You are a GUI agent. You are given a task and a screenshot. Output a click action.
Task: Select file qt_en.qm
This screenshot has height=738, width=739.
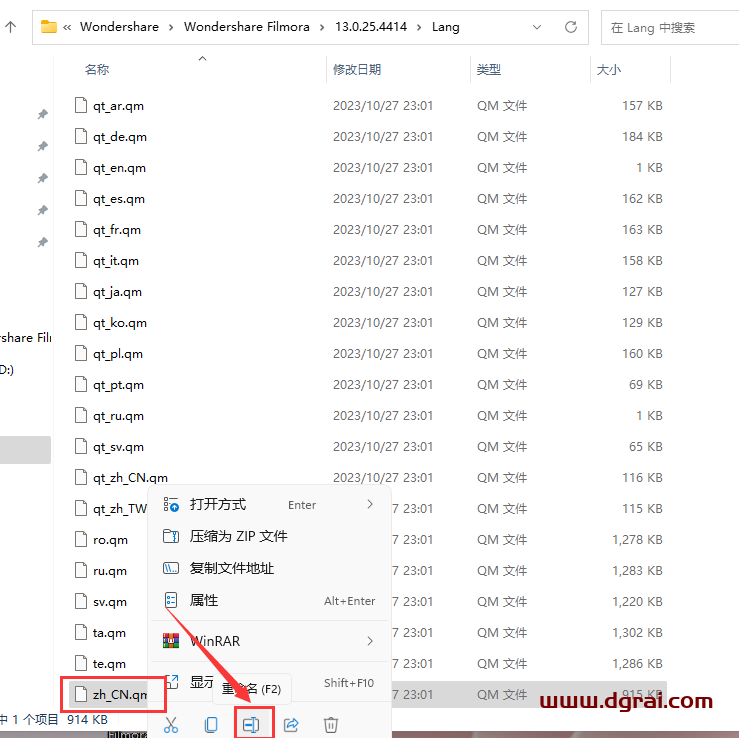click(x=119, y=168)
